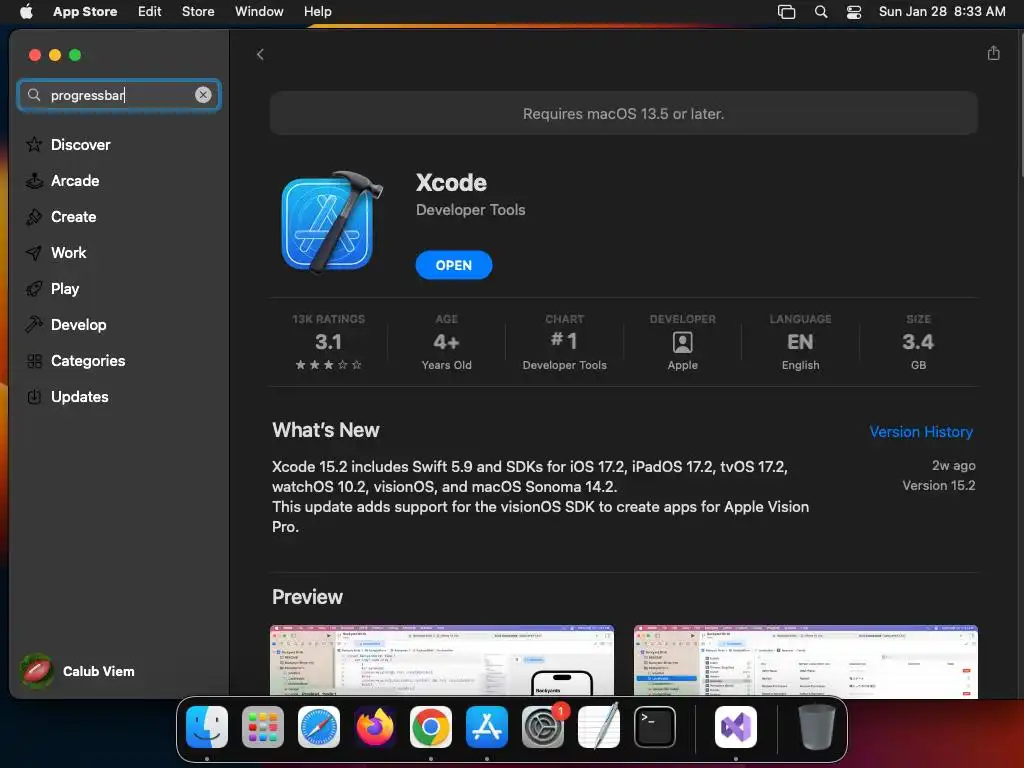Click the Xcode app icon
1024x768 pixels.
(332, 221)
